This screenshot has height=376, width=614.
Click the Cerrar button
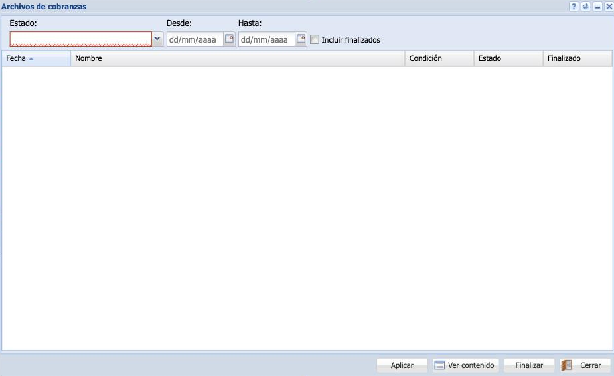click(x=585, y=365)
